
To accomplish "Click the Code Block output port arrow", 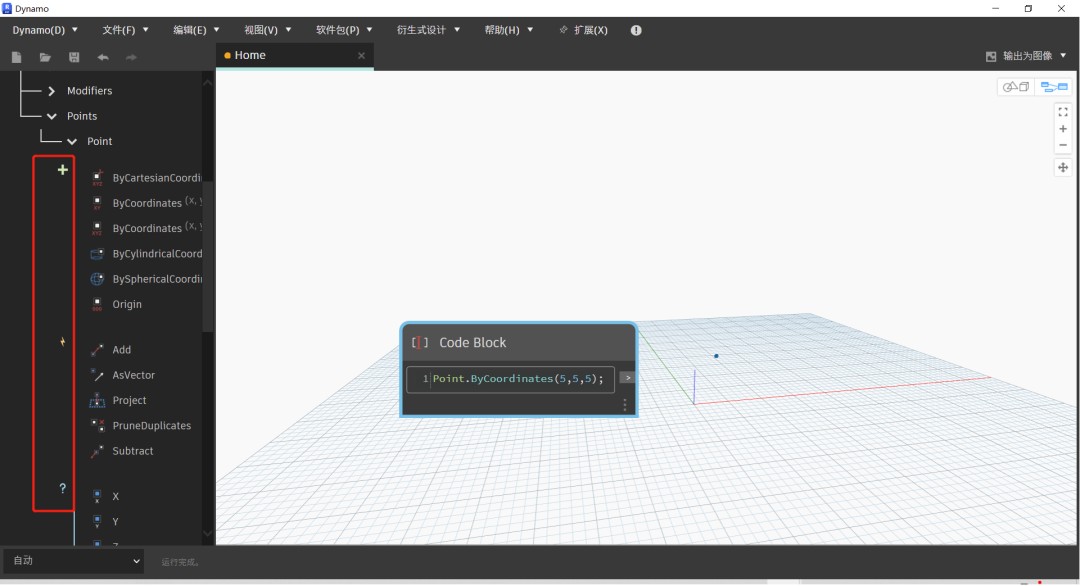I will (x=627, y=377).
